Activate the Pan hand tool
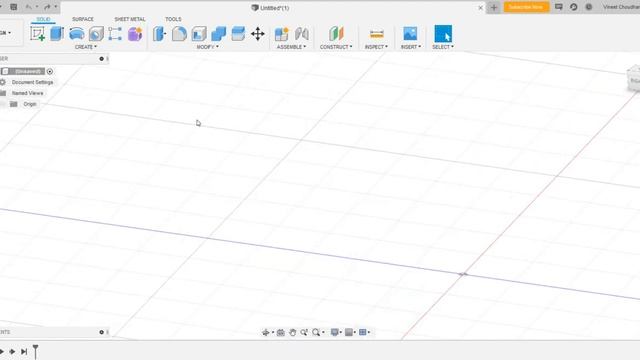Viewport: 640px width, 360px height. click(x=293, y=332)
